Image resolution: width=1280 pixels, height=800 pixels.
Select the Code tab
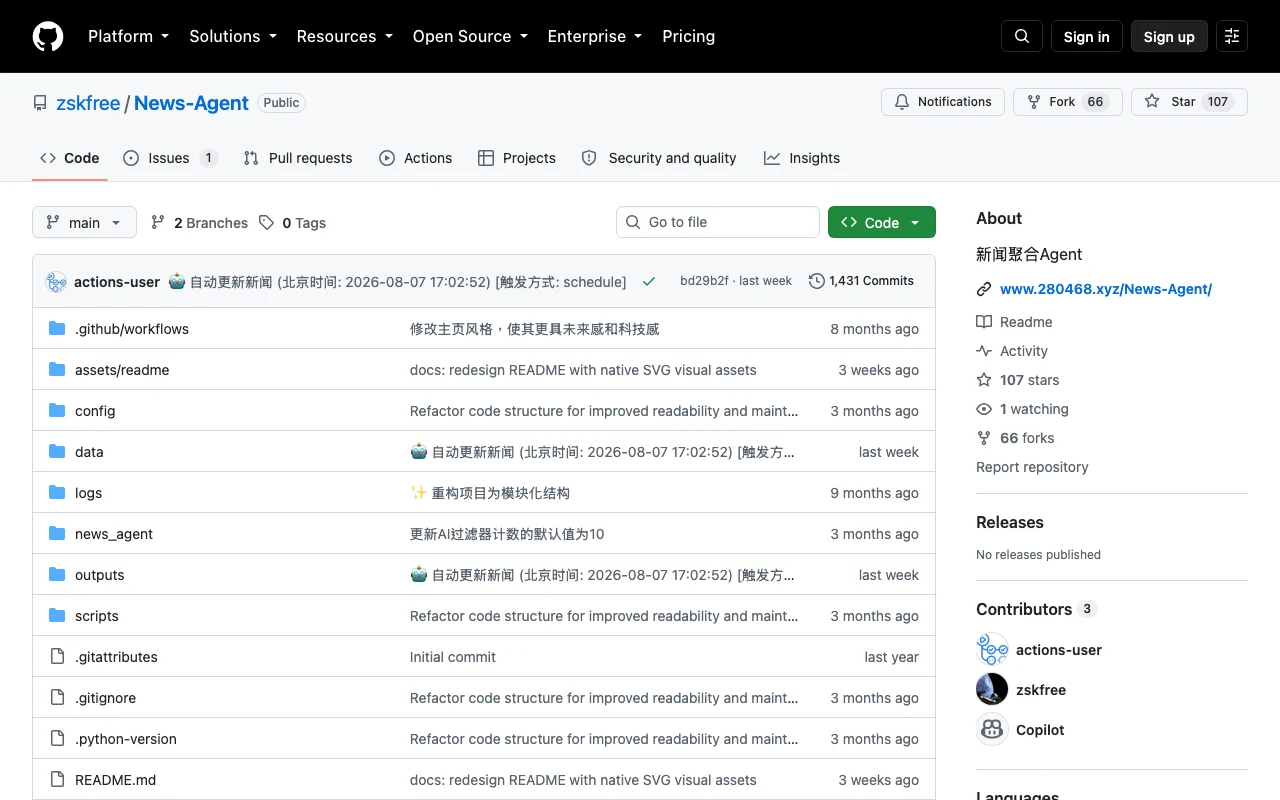click(x=70, y=158)
